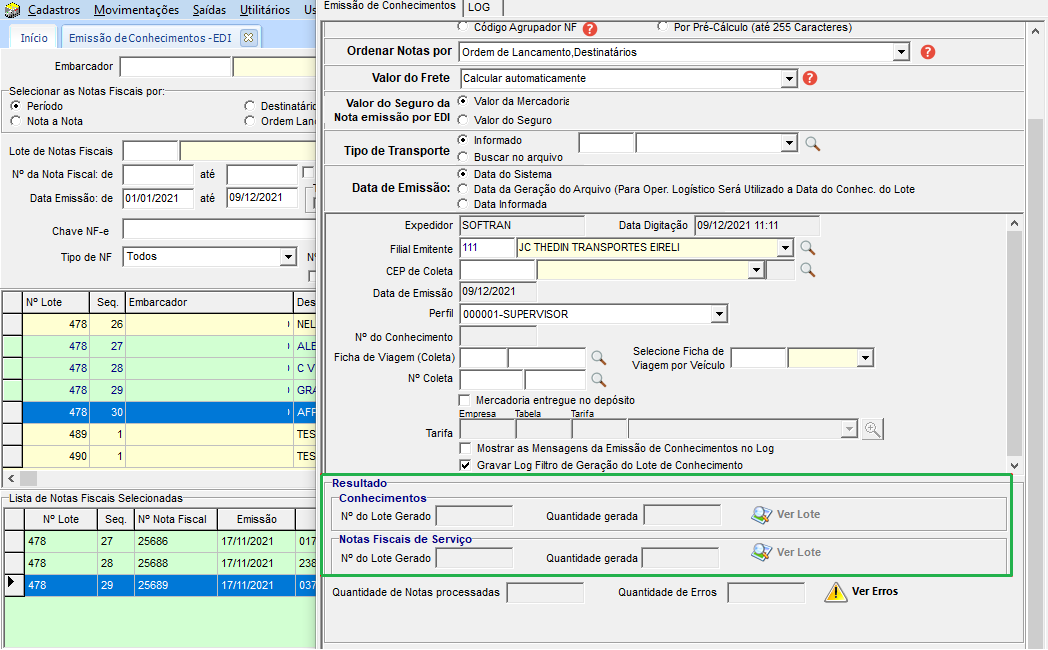Click the outer panel vertical scrollbar

1035,381
